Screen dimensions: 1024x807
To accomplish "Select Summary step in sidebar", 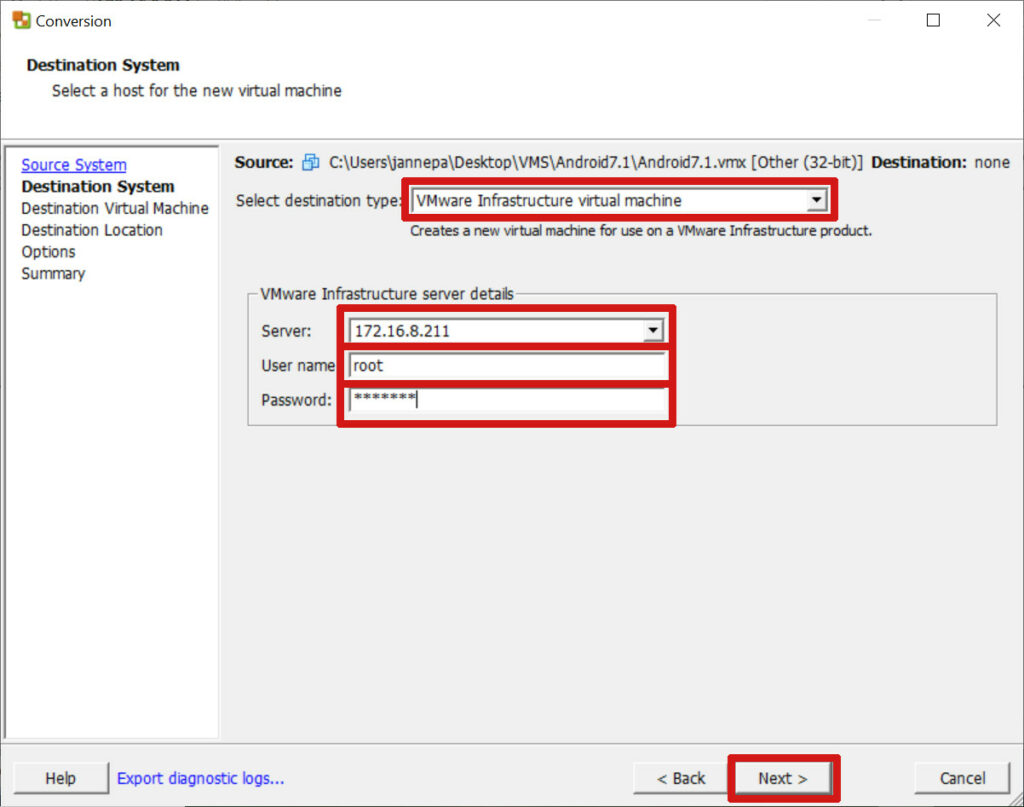I will [x=53, y=274].
